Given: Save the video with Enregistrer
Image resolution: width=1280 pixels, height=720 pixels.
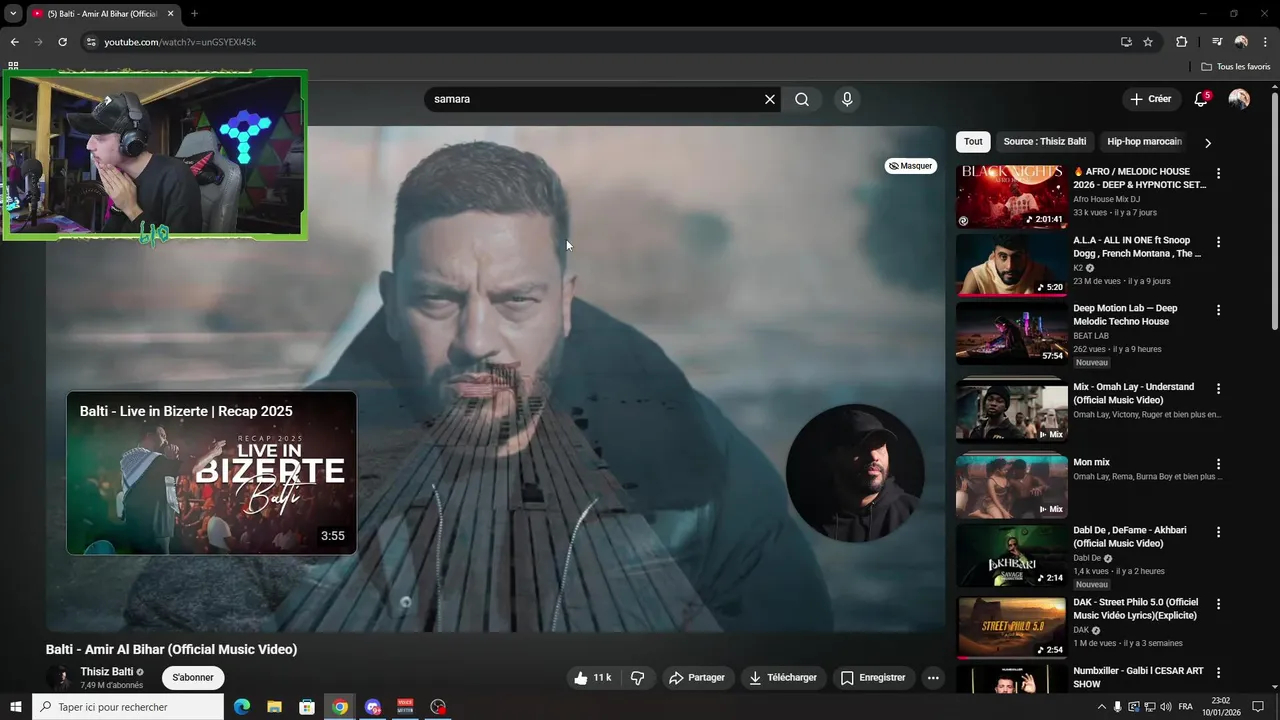Looking at the screenshot, I should [873, 678].
